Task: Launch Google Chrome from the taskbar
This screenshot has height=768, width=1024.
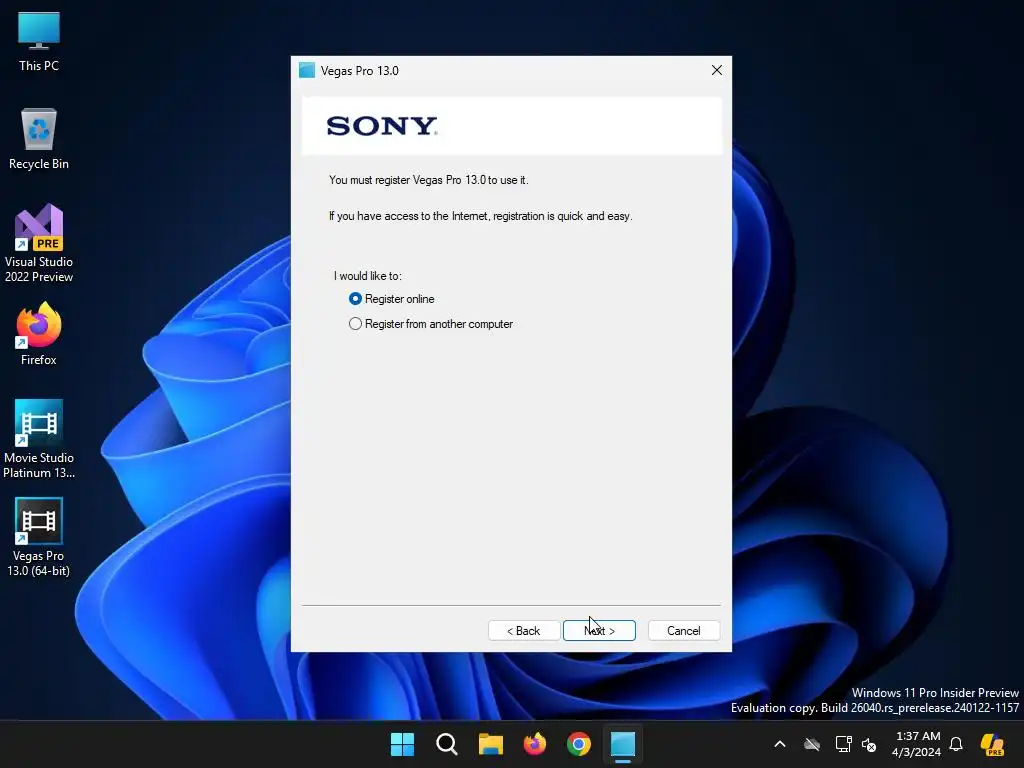Action: tap(579, 744)
